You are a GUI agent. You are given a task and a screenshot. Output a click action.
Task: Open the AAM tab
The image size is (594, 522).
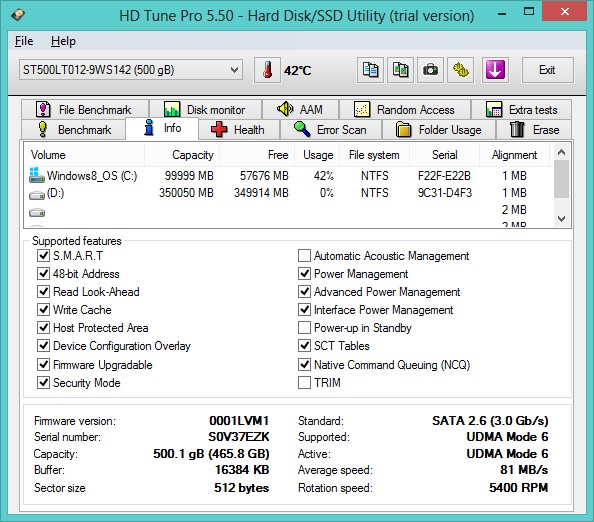click(x=300, y=109)
